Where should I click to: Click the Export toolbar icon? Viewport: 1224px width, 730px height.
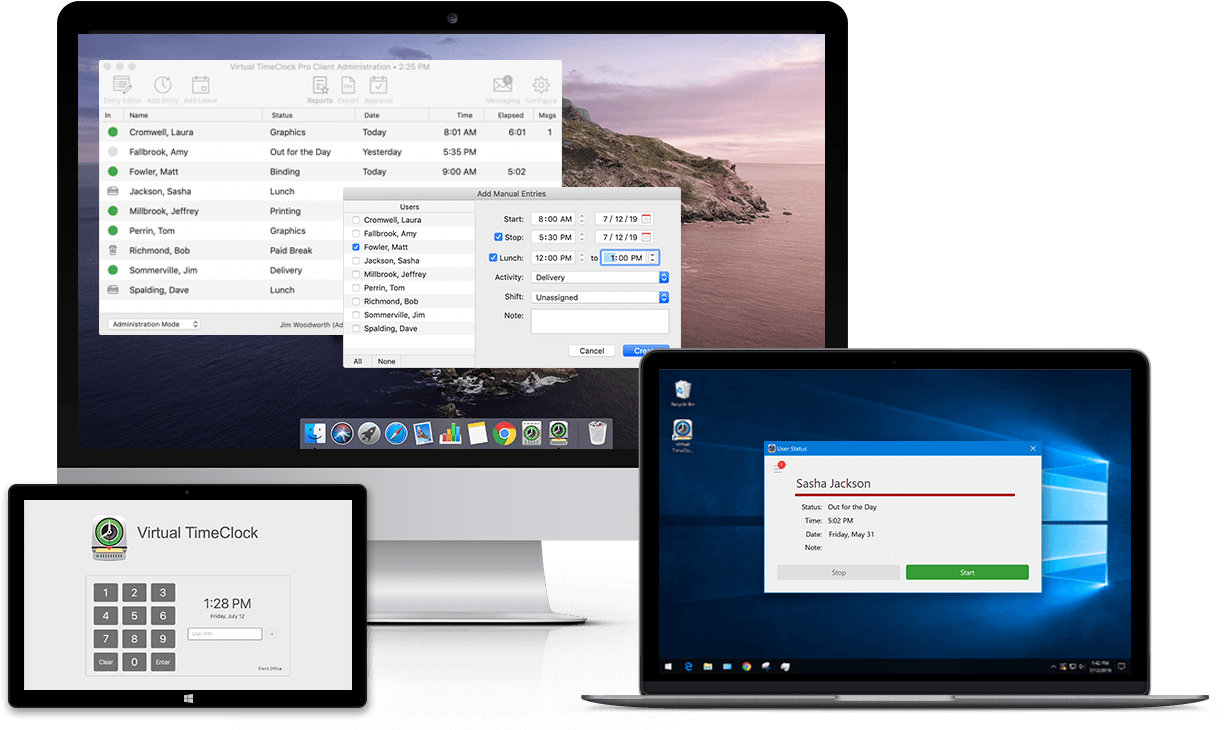coord(348,87)
